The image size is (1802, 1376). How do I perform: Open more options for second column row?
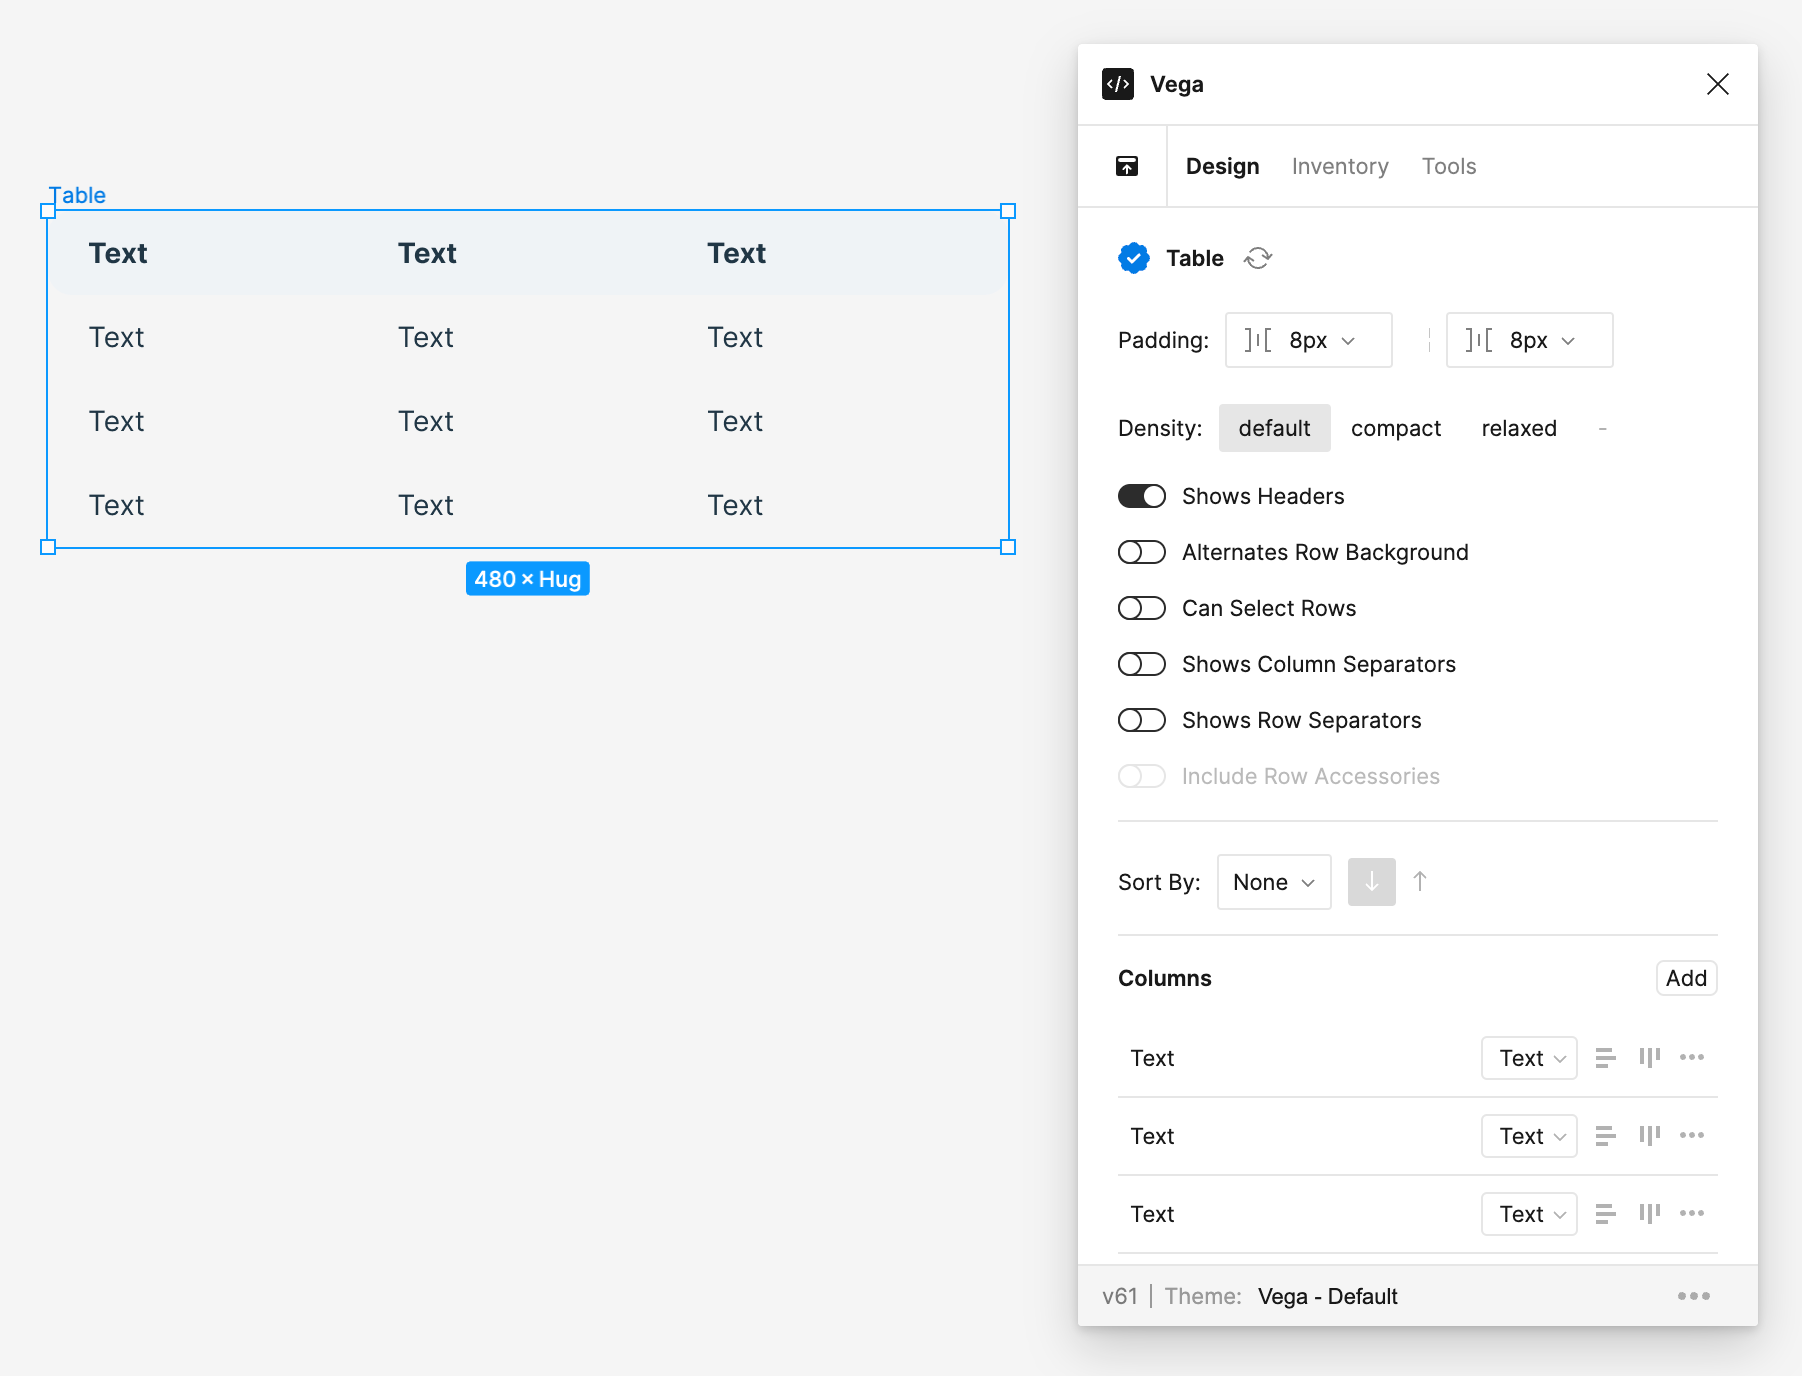coord(1692,1136)
